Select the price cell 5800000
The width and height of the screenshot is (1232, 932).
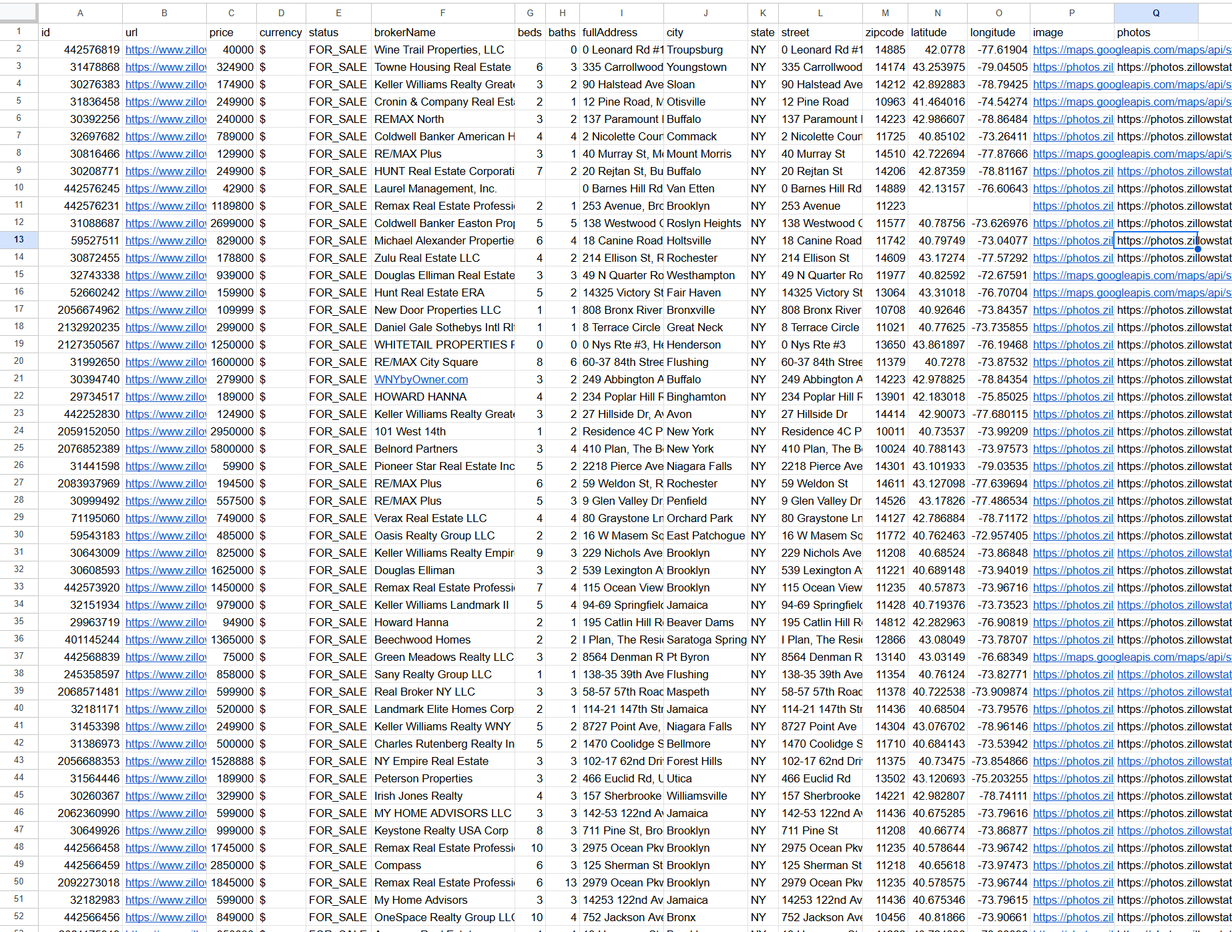point(231,449)
